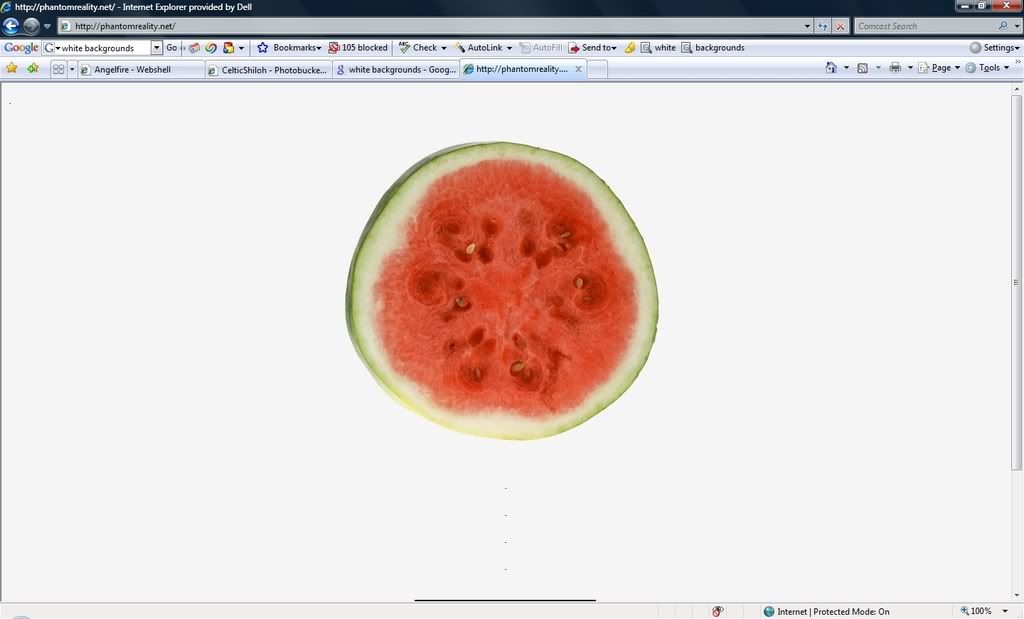This screenshot has height=619, width=1024.
Task: Click the Home page icon
Action: 831,68
